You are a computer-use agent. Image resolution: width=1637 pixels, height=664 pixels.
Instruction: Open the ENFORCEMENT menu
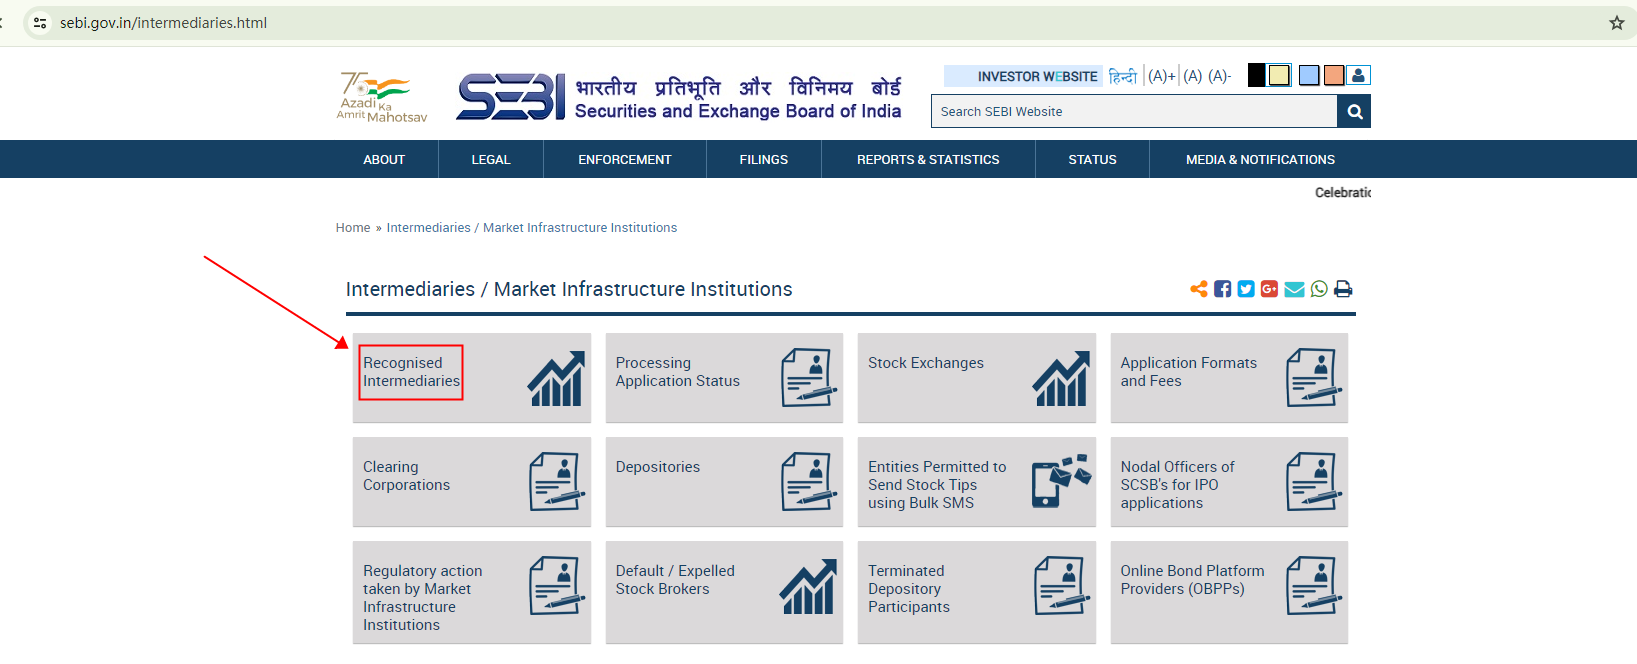[625, 159]
